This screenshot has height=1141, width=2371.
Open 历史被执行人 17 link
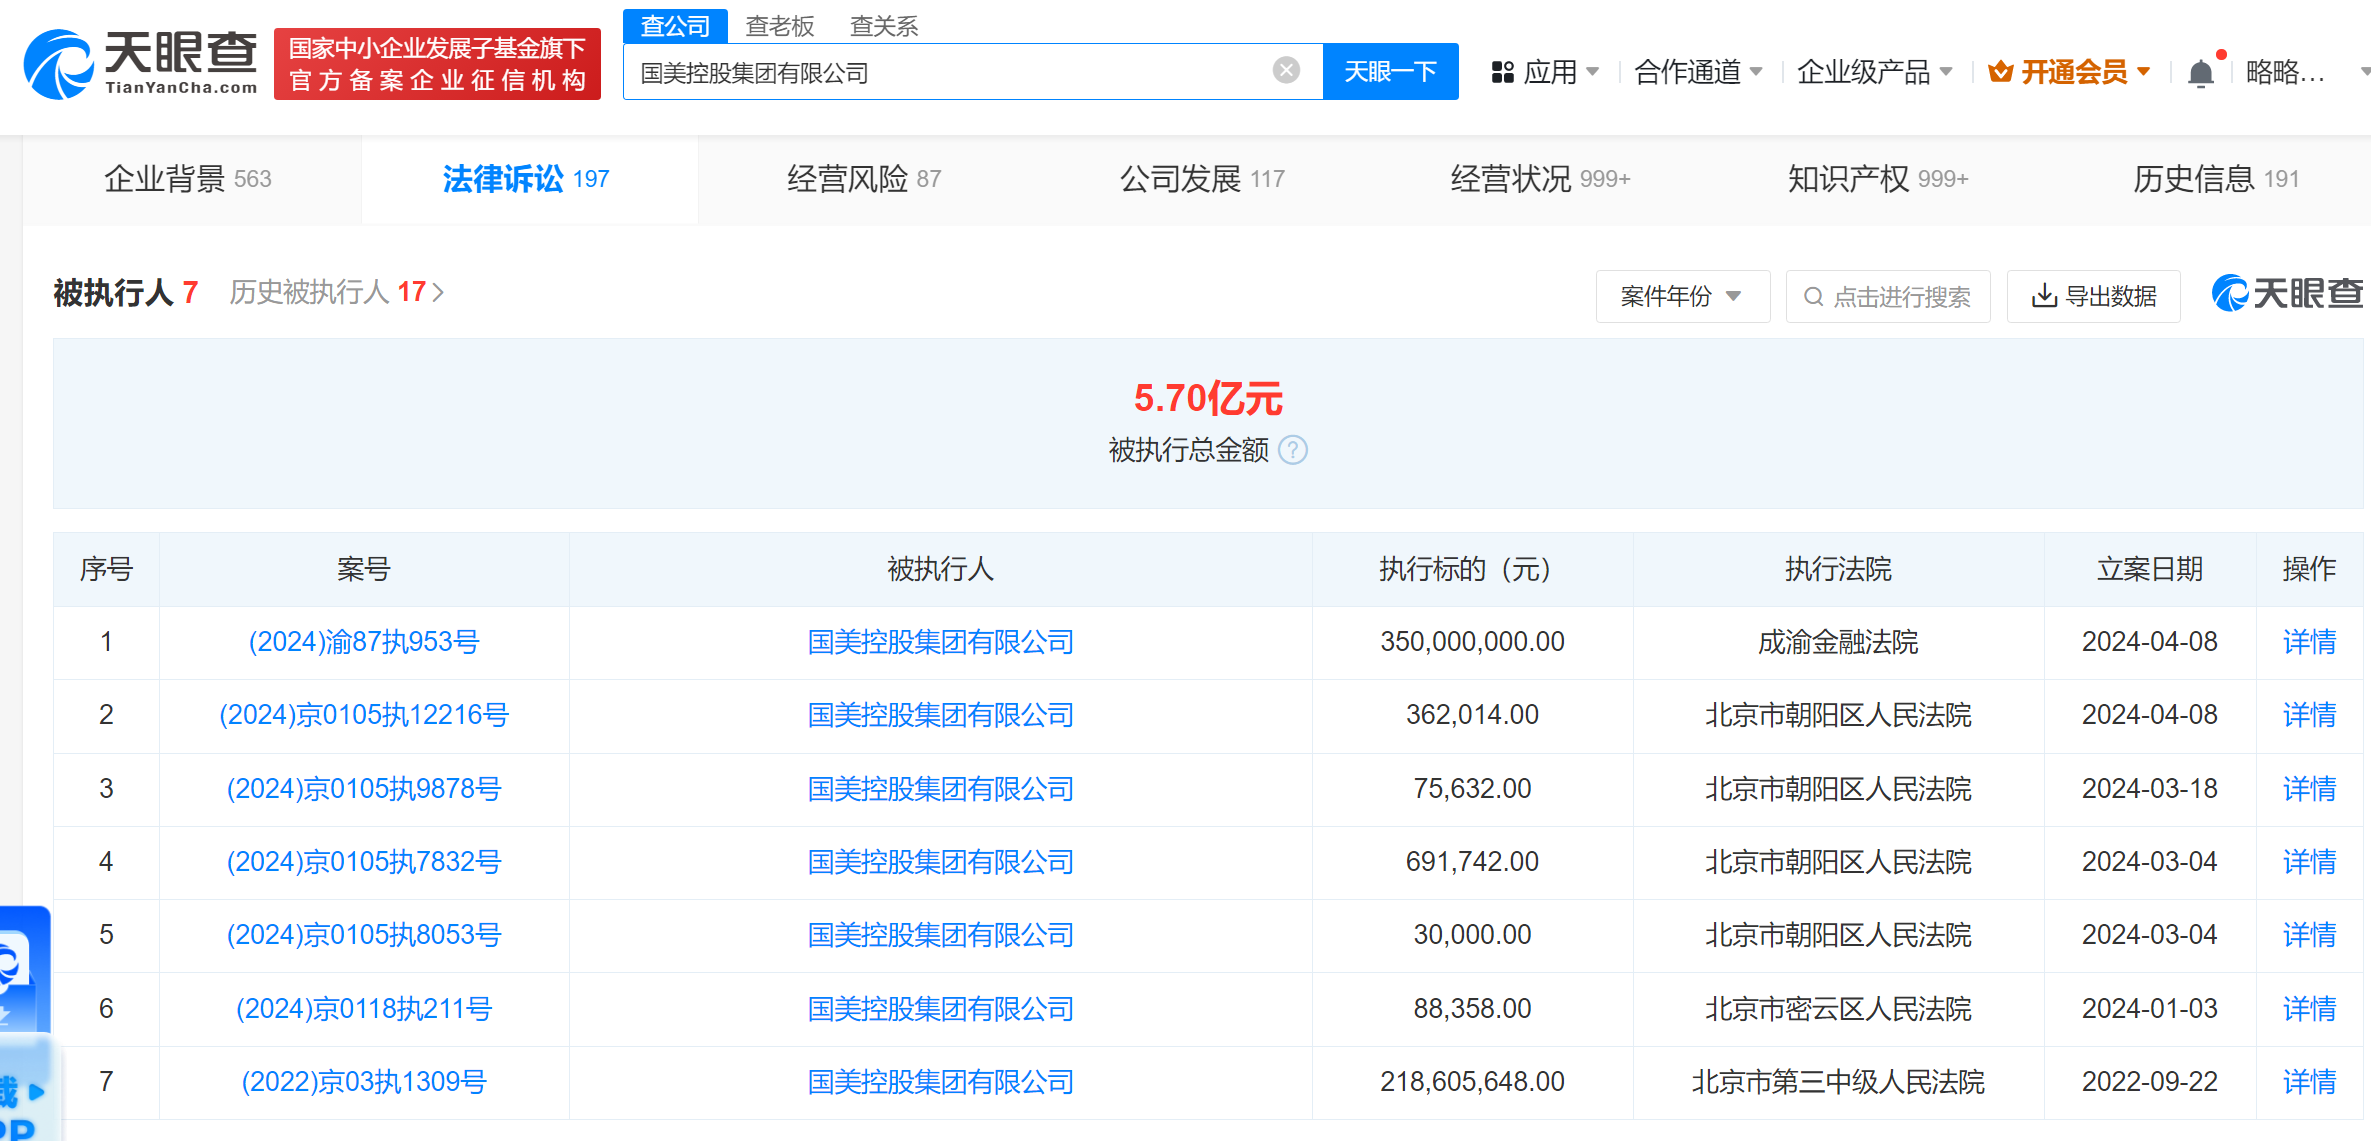(x=336, y=292)
